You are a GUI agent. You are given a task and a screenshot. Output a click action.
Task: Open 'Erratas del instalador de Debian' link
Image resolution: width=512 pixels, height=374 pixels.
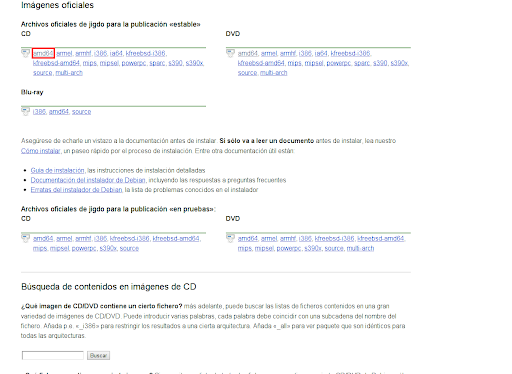tap(76, 190)
